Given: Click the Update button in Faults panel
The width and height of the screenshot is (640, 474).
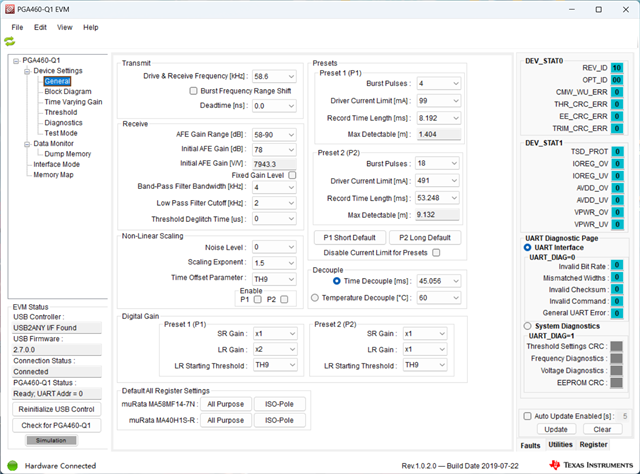Looking at the screenshot, I should (x=556, y=429).
